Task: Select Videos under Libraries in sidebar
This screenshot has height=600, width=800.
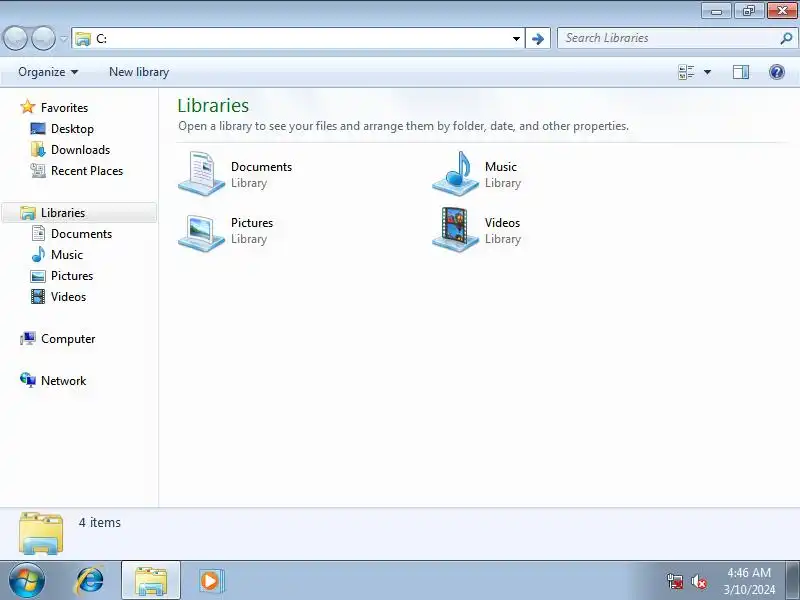Action: pyautogui.click(x=68, y=296)
